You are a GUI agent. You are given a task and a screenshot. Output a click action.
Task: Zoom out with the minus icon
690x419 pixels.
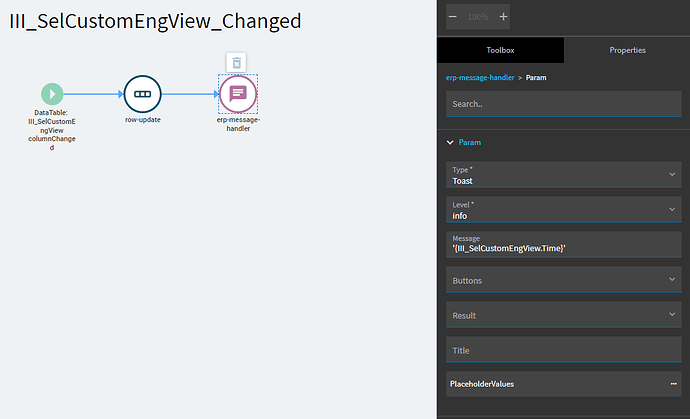click(453, 17)
